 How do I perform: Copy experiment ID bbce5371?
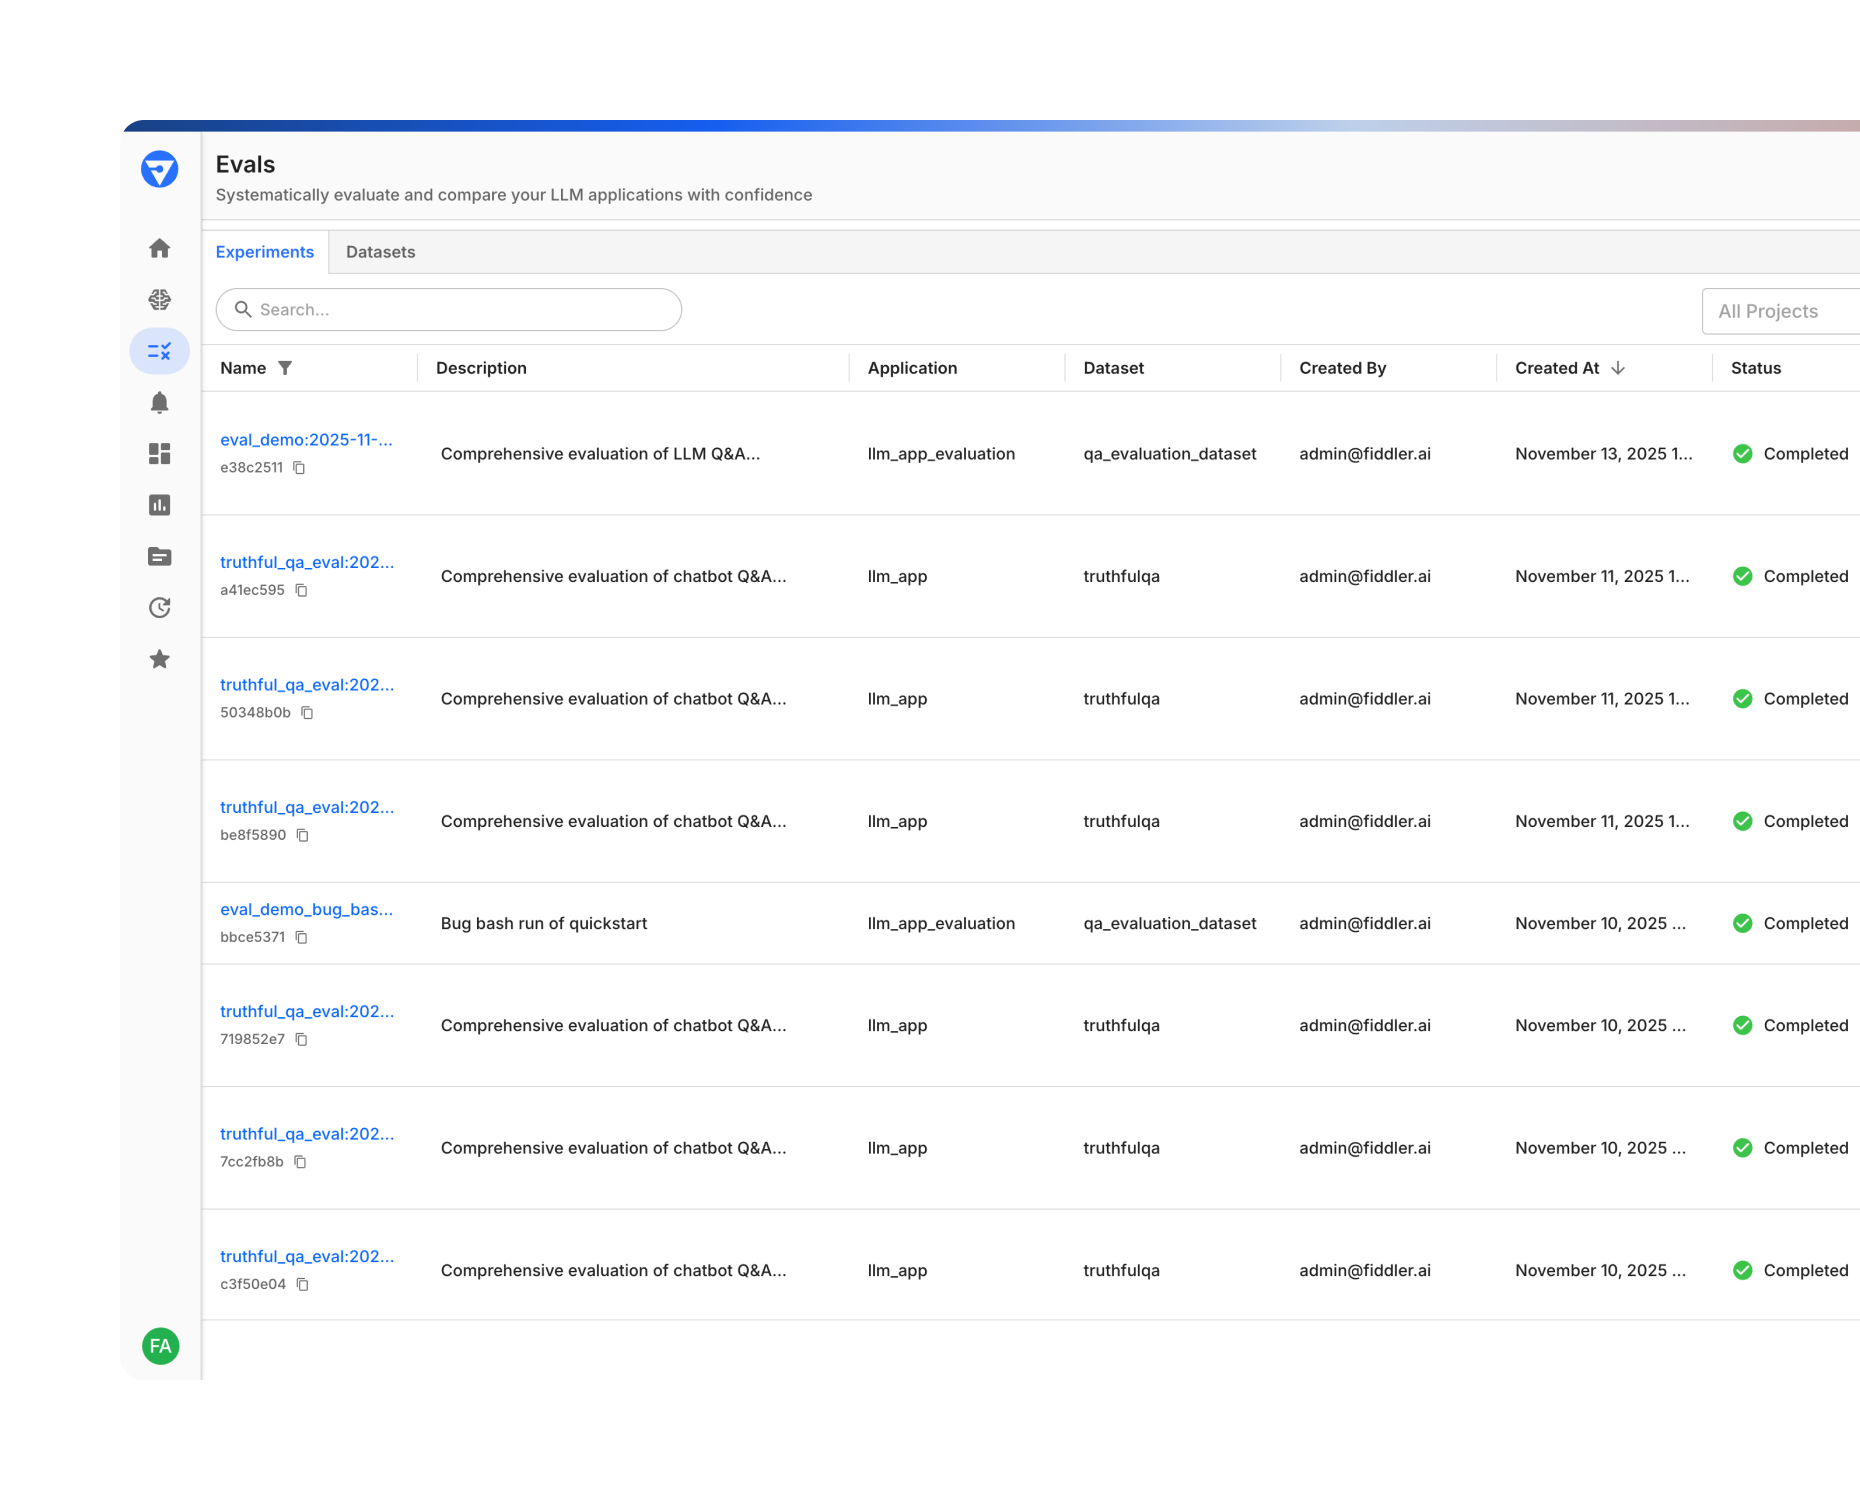[x=302, y=938]
